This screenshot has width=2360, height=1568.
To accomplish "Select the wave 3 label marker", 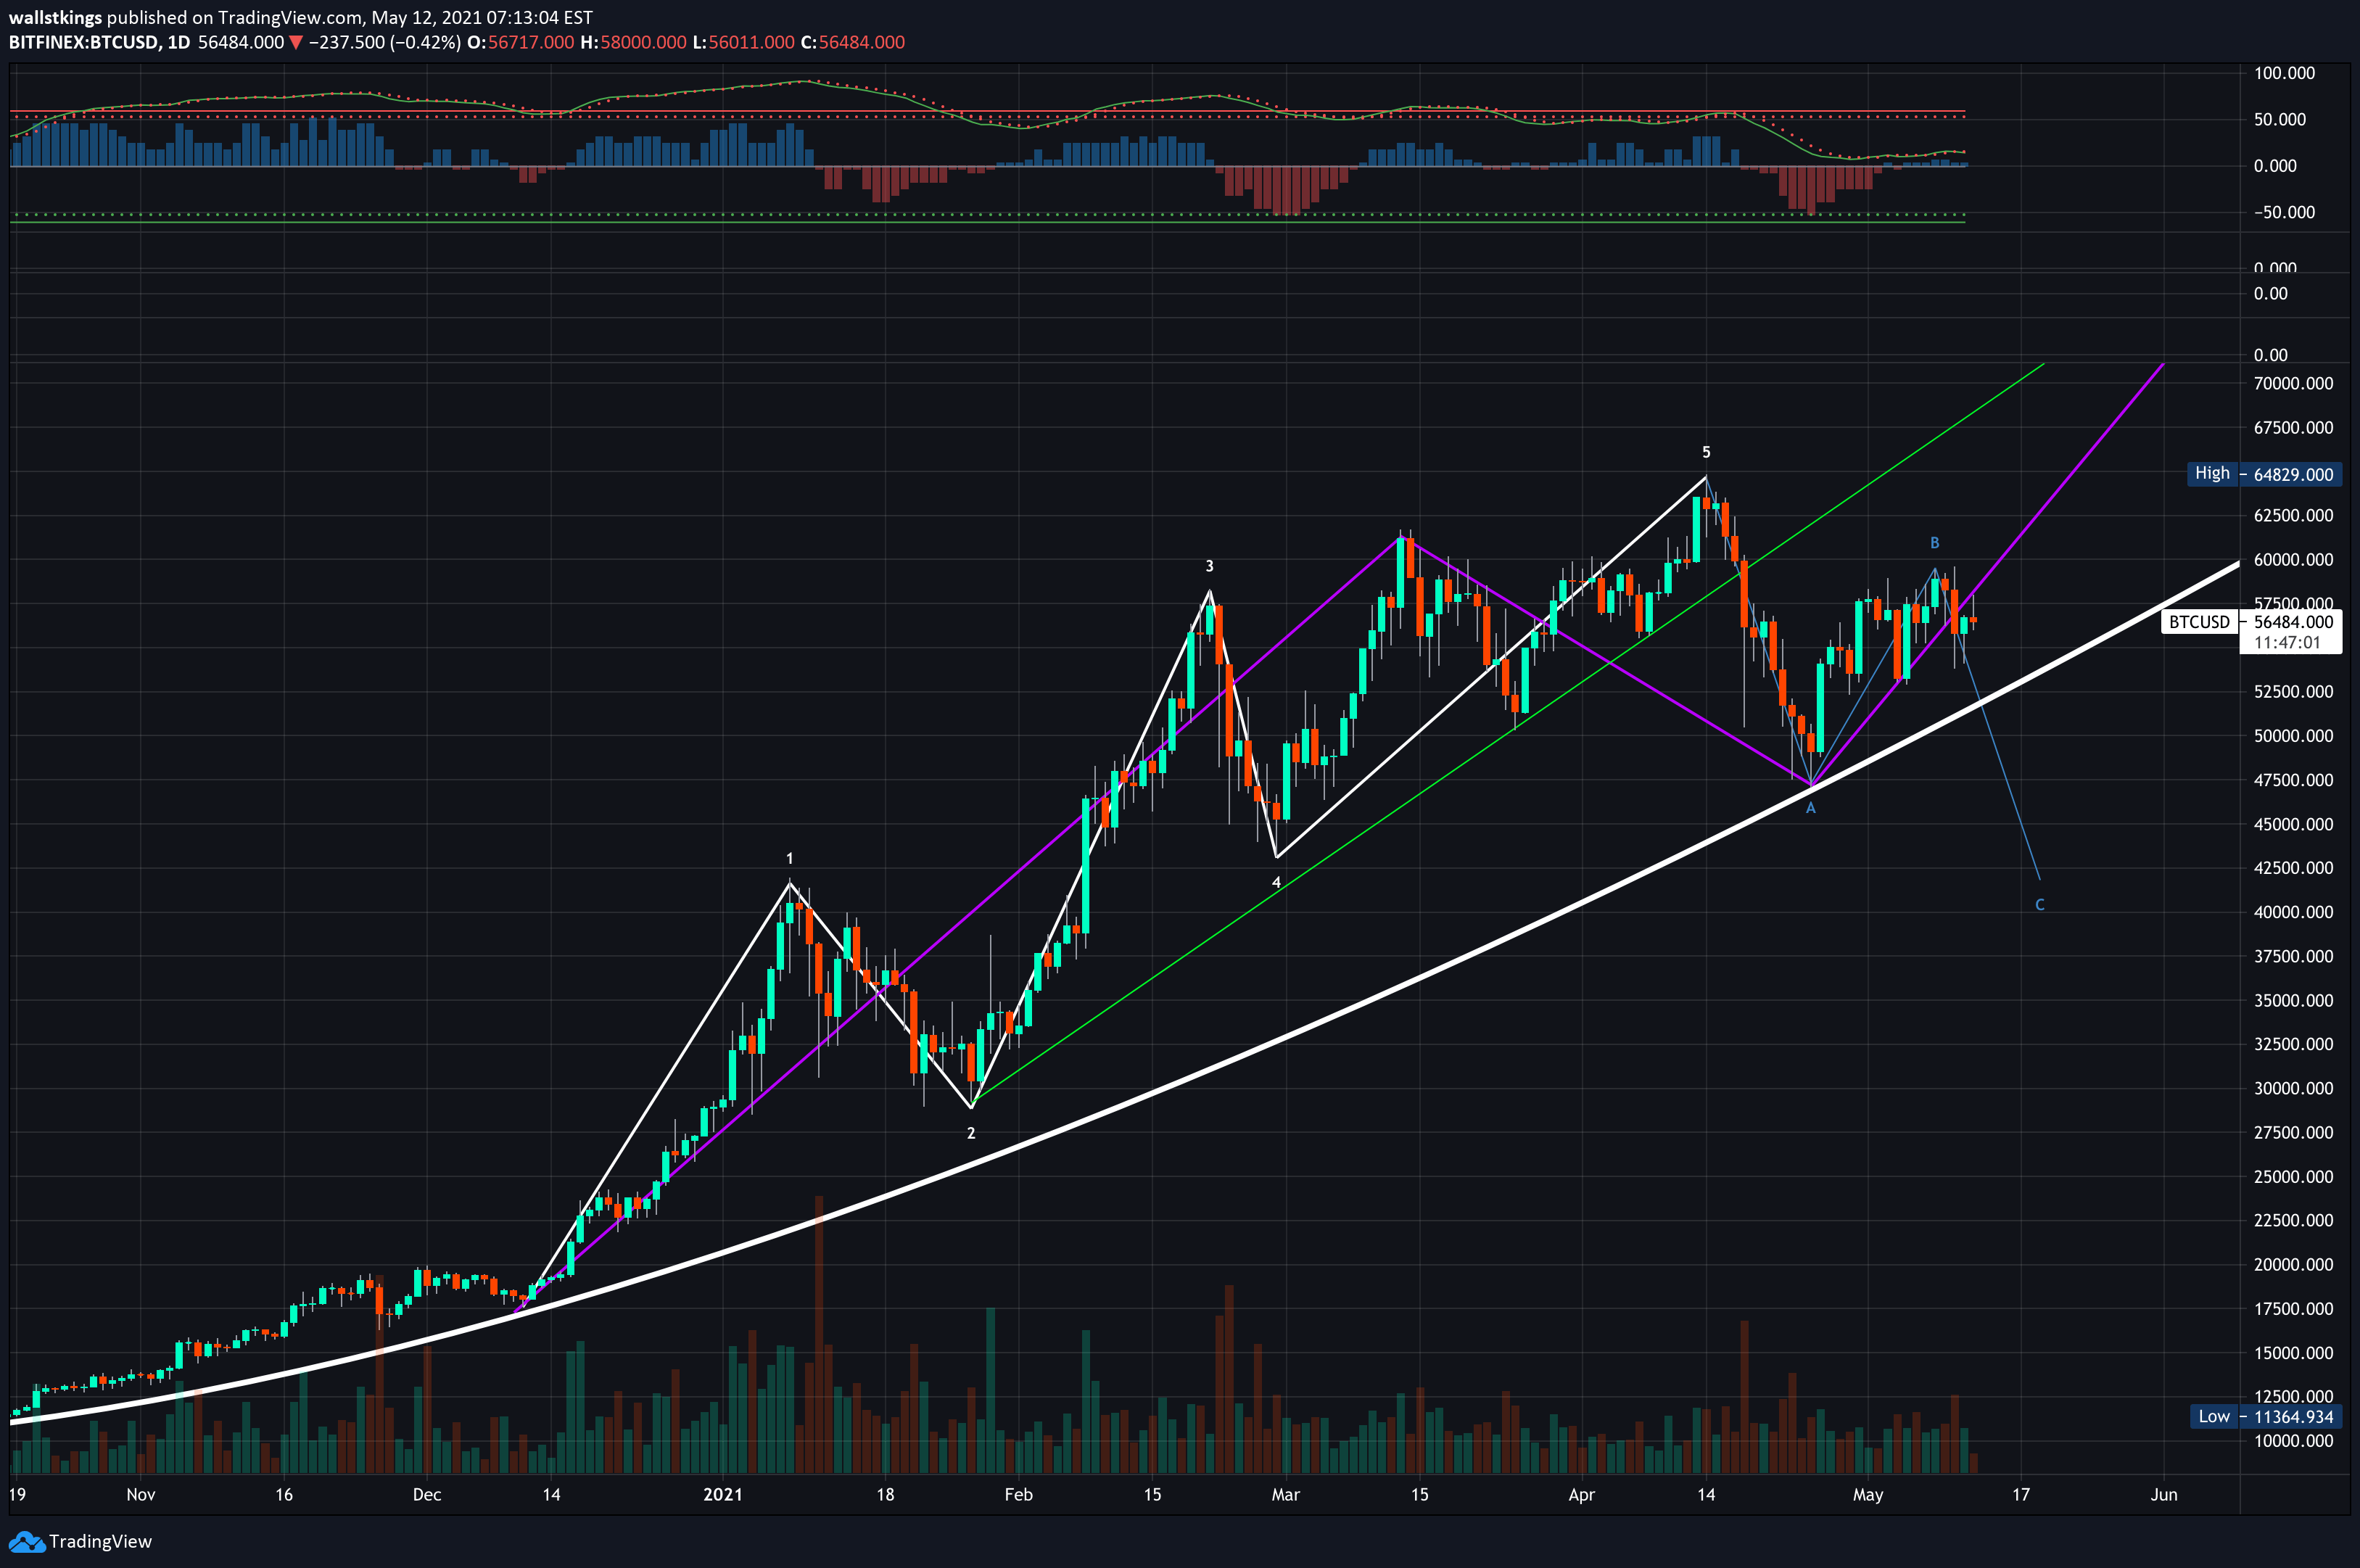I will (x=1209, y=566).
